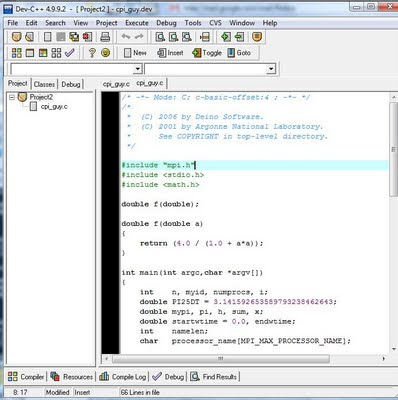
Task: Create a new blank source file
Action: coord(48,37)
